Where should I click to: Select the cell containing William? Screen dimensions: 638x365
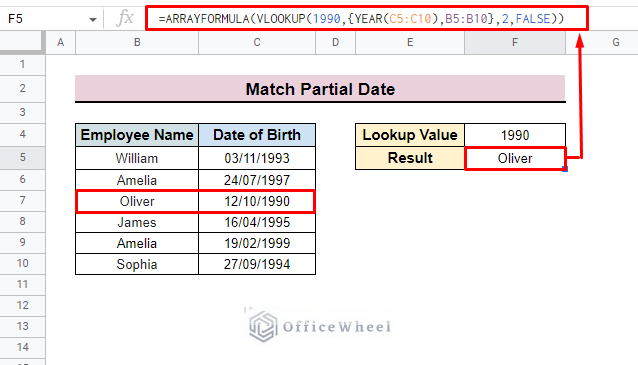pyautogui.click(x=137, y=158)
